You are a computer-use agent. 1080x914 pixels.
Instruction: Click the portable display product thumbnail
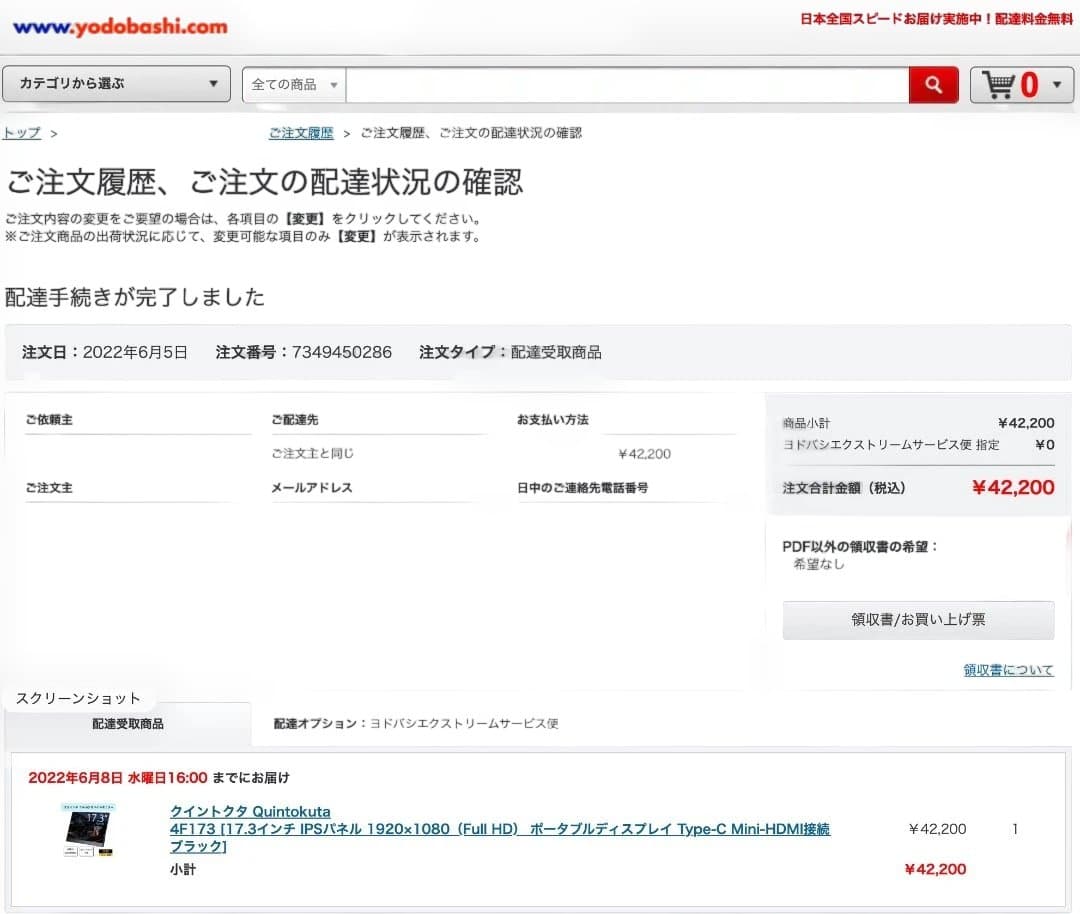tap(89, 829)
